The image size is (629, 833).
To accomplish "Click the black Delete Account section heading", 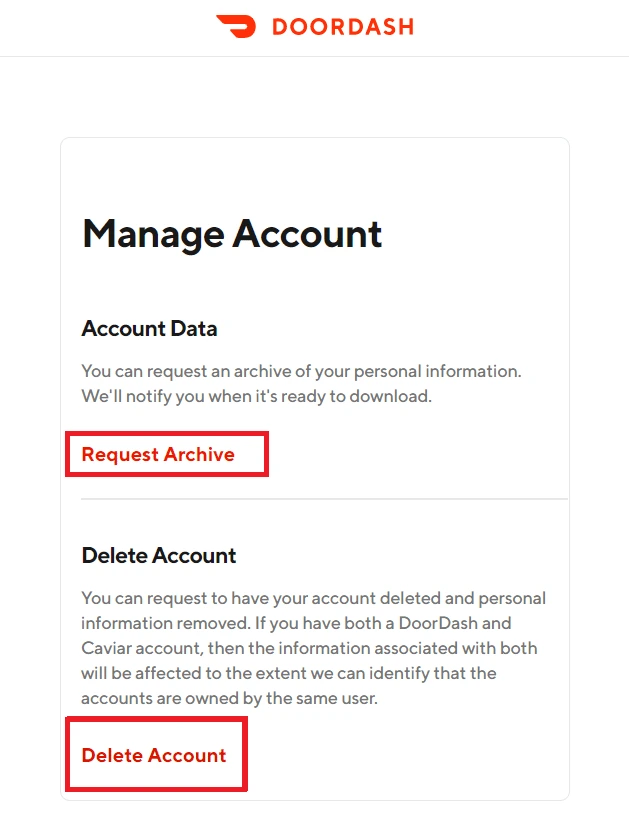I will (159, 556).
